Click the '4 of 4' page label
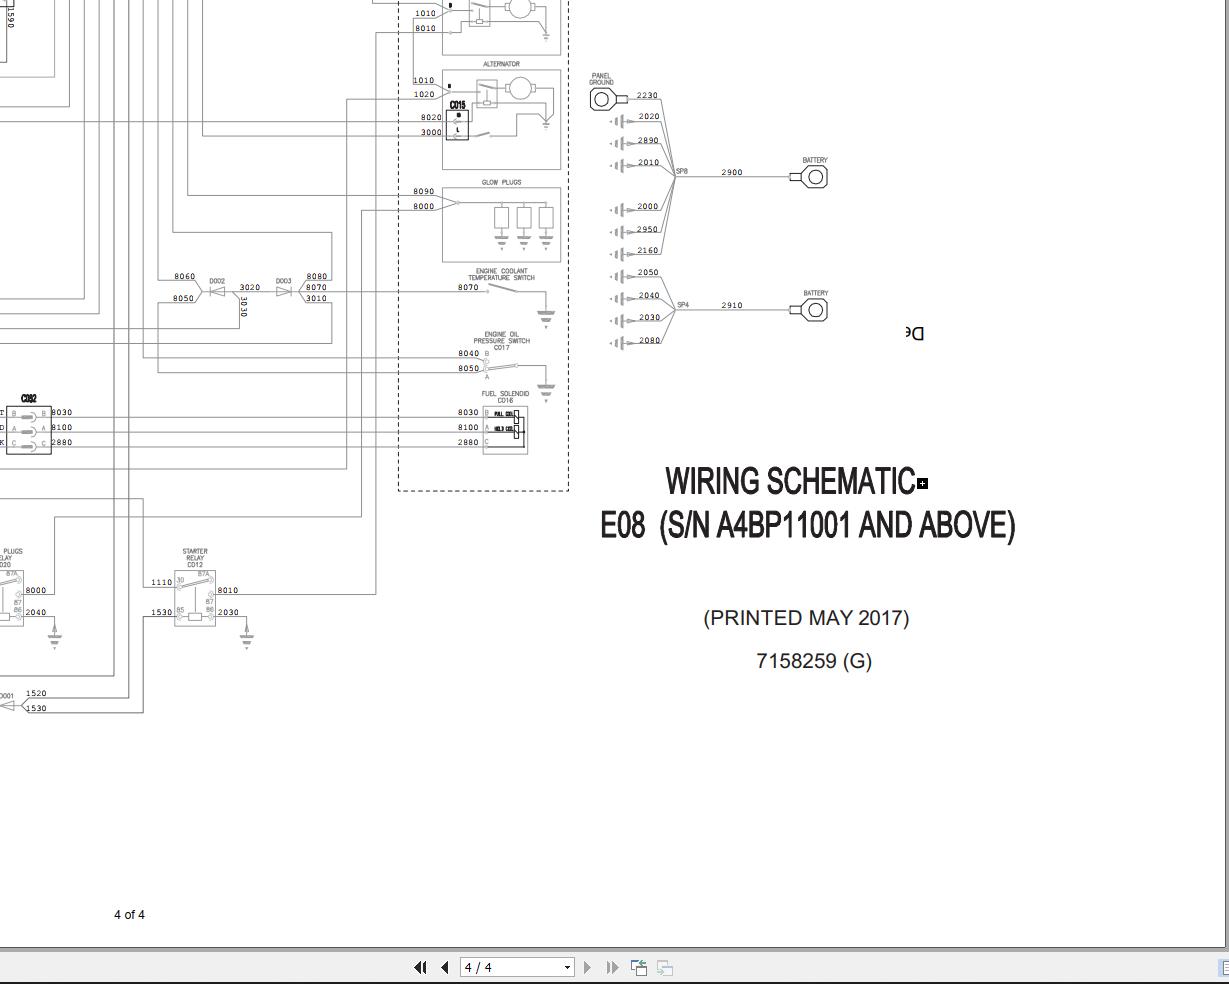Image resolution: width=1229 pixels, height=984 pixels. click(129, 914)
